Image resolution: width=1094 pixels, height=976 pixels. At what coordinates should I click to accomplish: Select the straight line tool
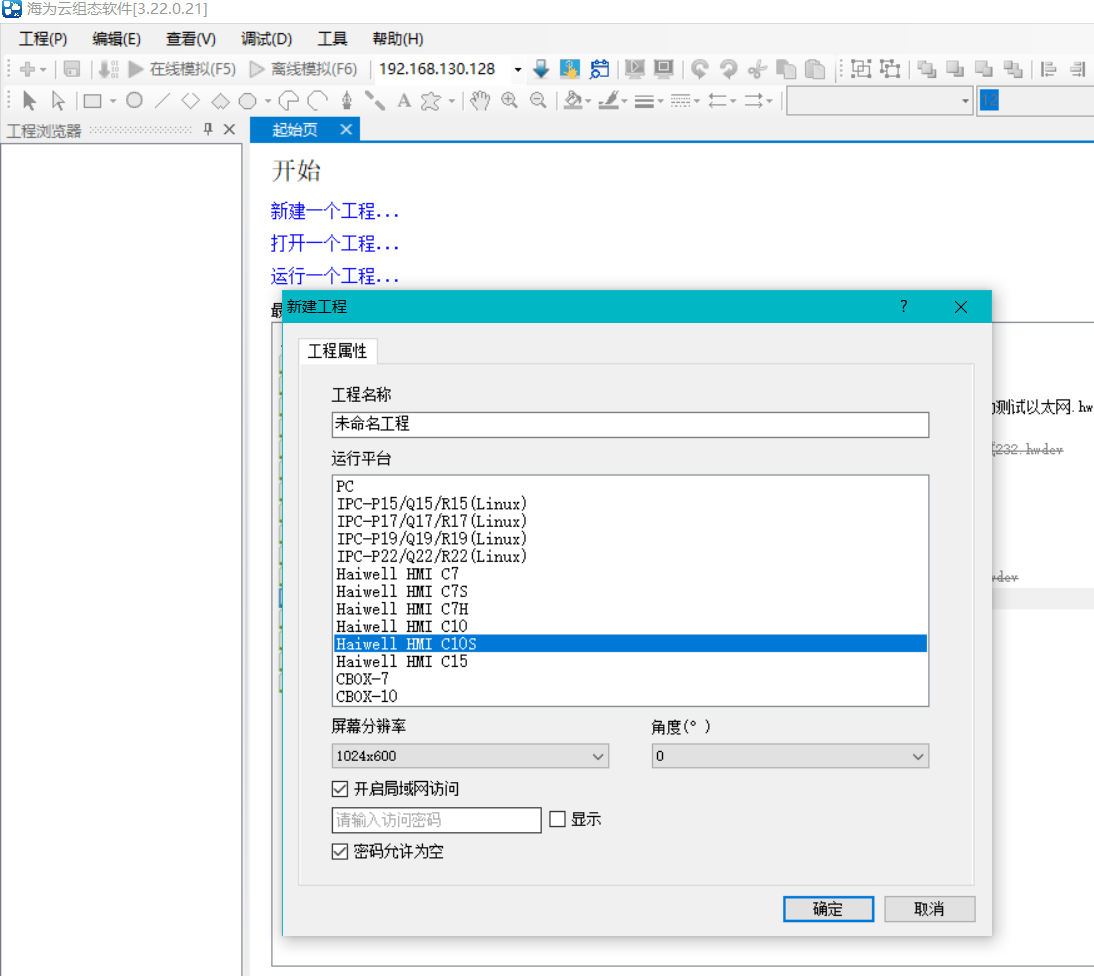162,101
